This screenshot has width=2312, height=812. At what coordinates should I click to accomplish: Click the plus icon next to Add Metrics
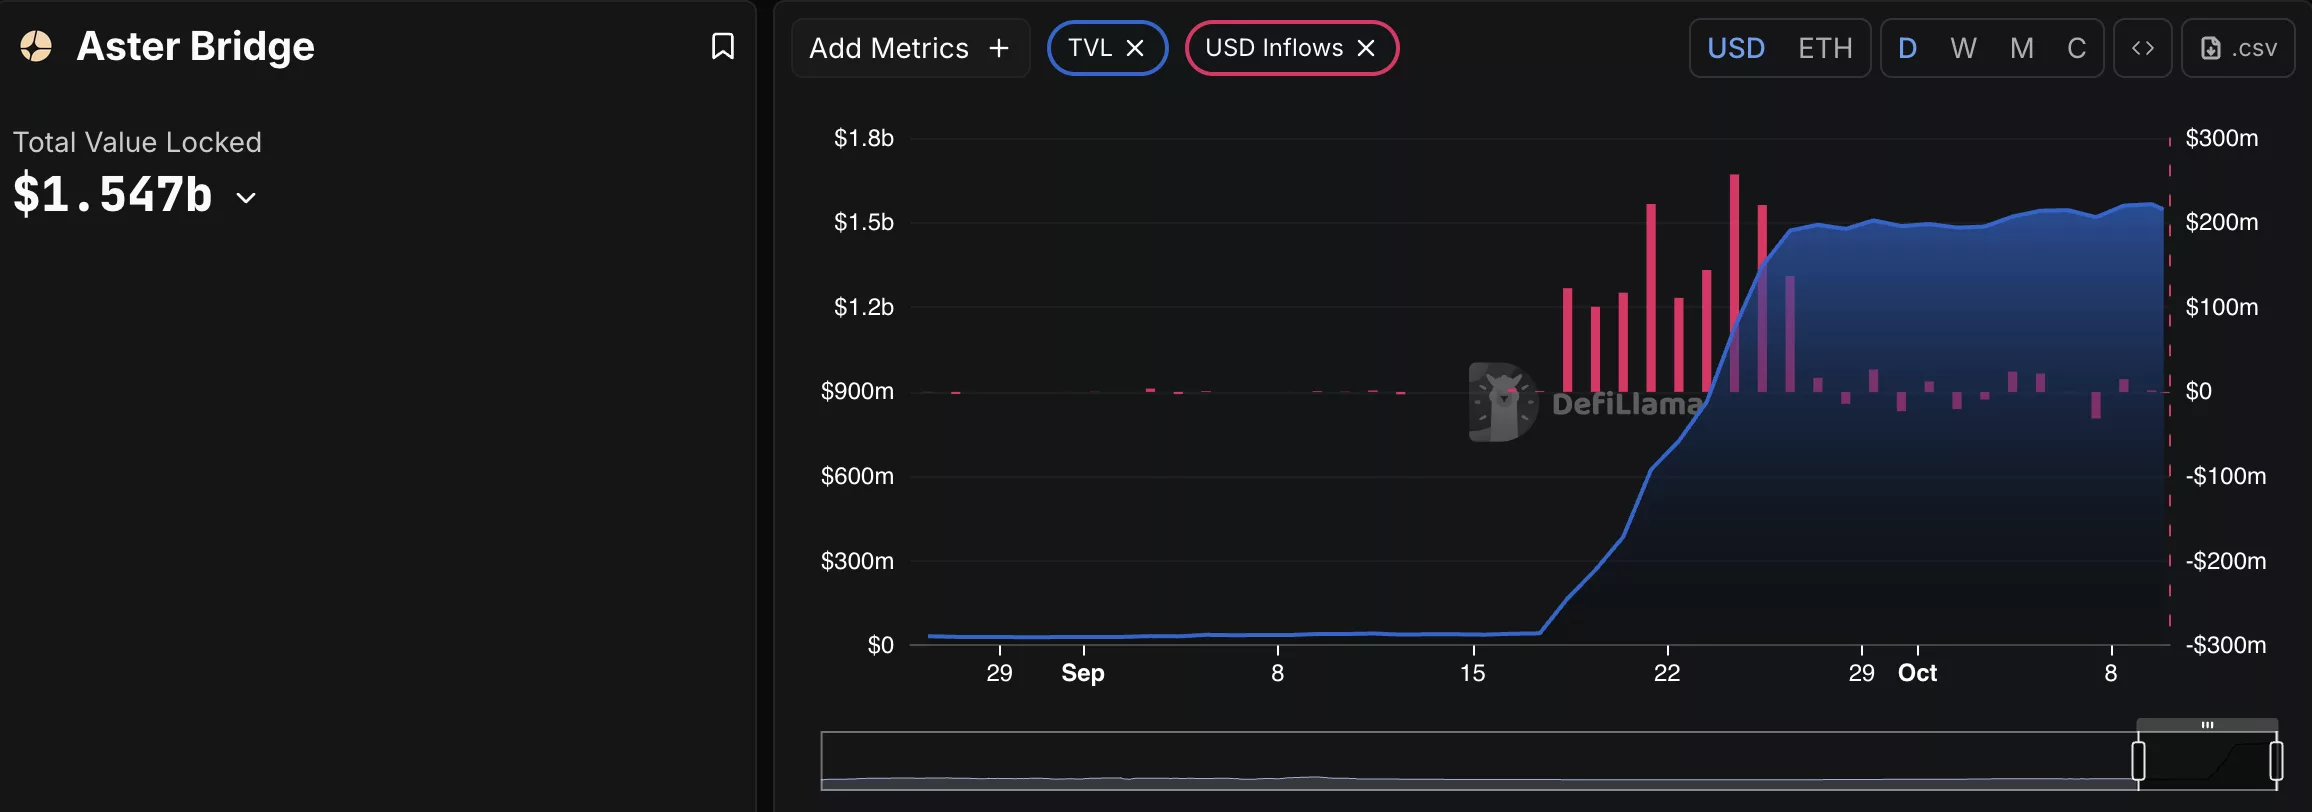click(x=999, y=47)
